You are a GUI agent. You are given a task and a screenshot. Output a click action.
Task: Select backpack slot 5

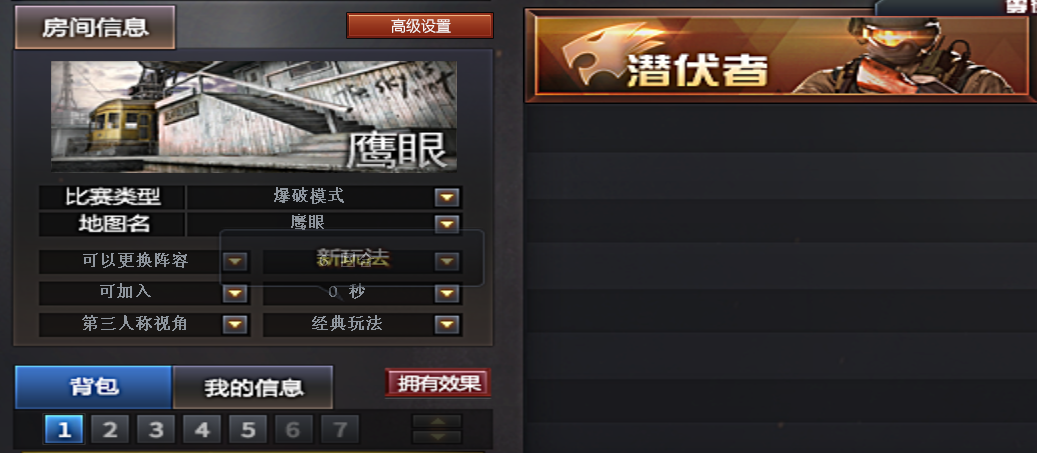click(x=248, y=431)
